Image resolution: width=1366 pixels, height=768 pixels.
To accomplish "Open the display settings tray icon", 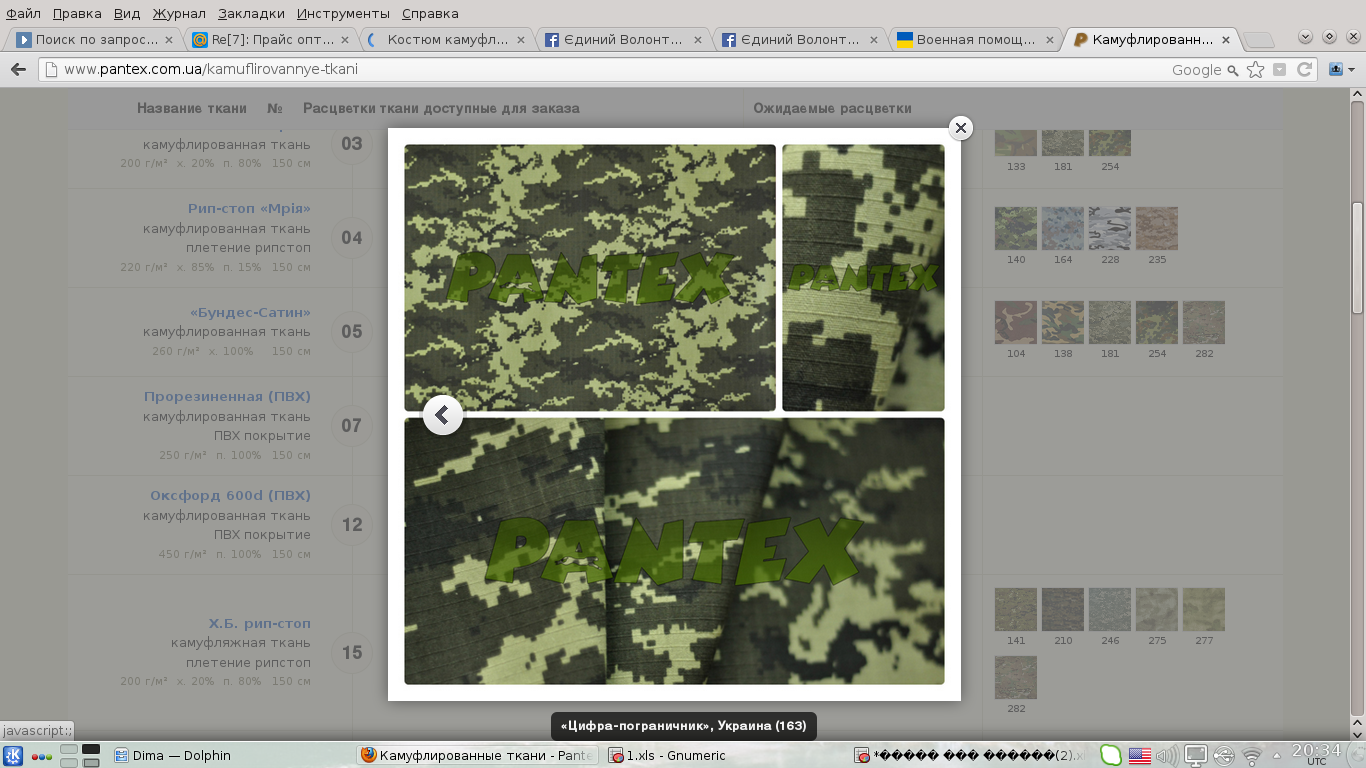I will pyautogui.click(x=1195, y=756).
